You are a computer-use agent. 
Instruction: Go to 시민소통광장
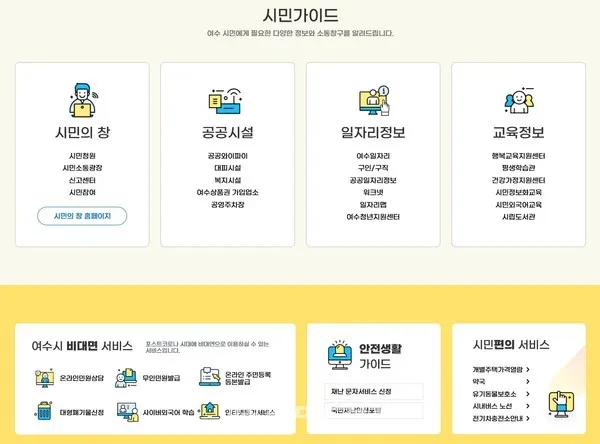coord(82,168)
